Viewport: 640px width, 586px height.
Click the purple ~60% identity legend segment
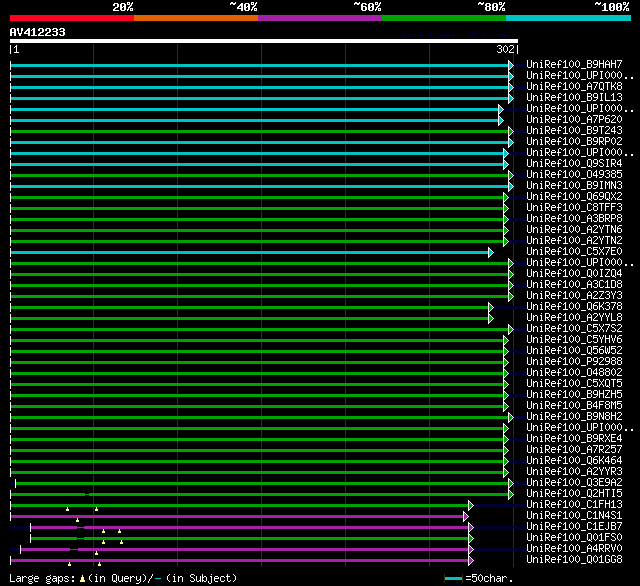tap(319, 17)
